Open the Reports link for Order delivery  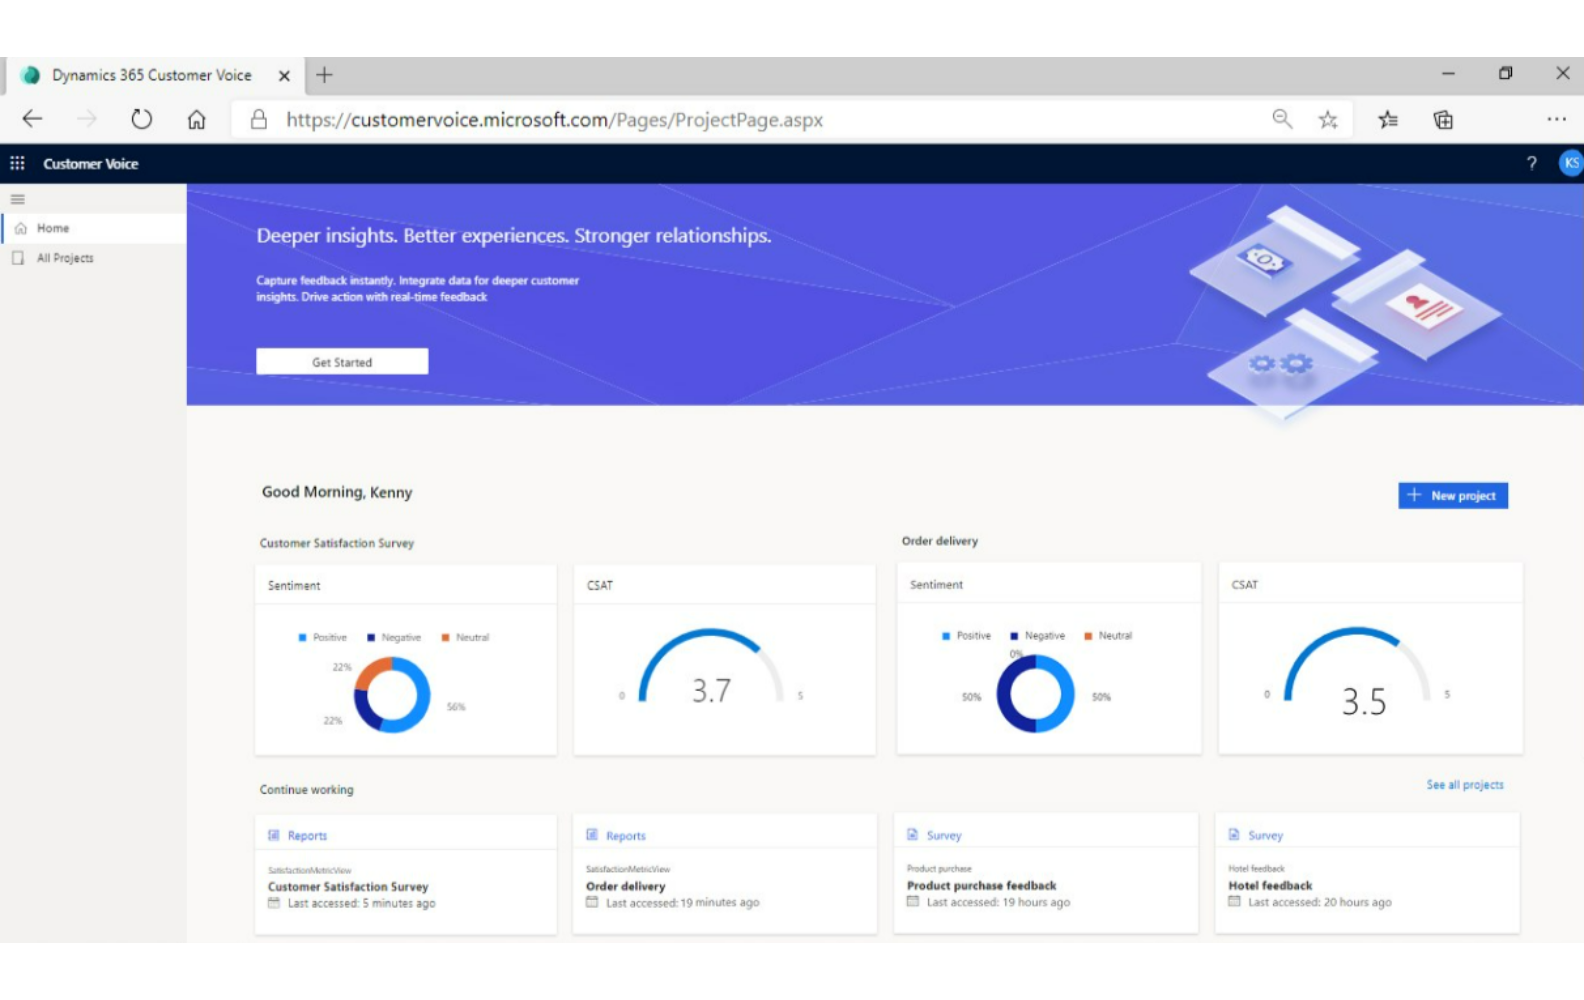point(626,836)
